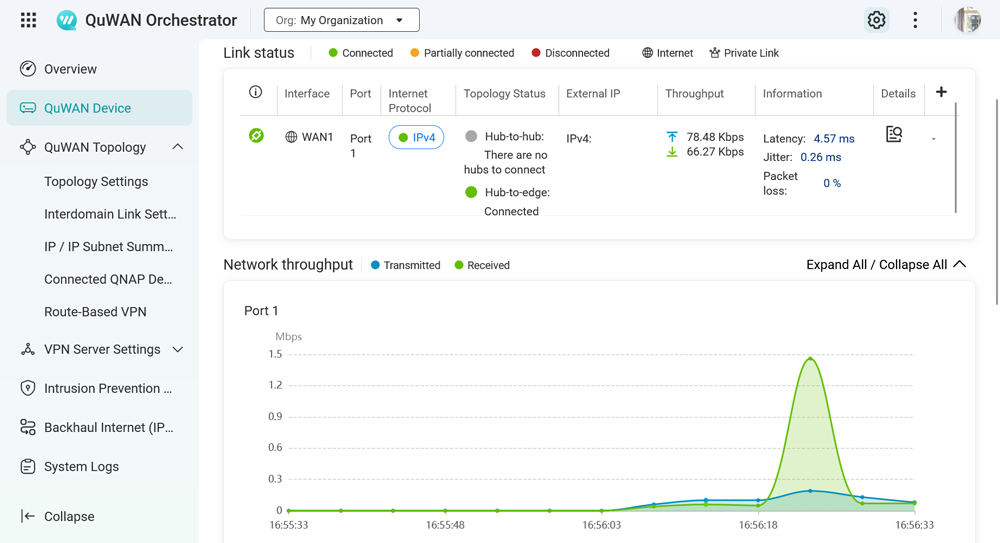Click the user profile avatar
This screenshot has width=1000, height=543.
[x=967, y=20]
